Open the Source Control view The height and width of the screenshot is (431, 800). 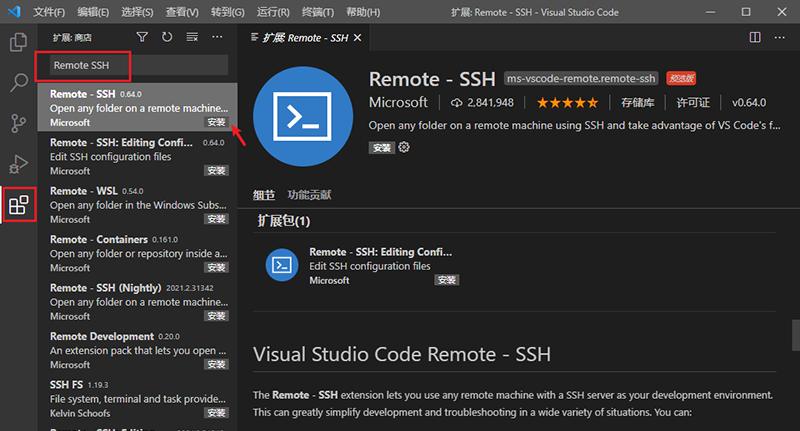coord(18,123)
